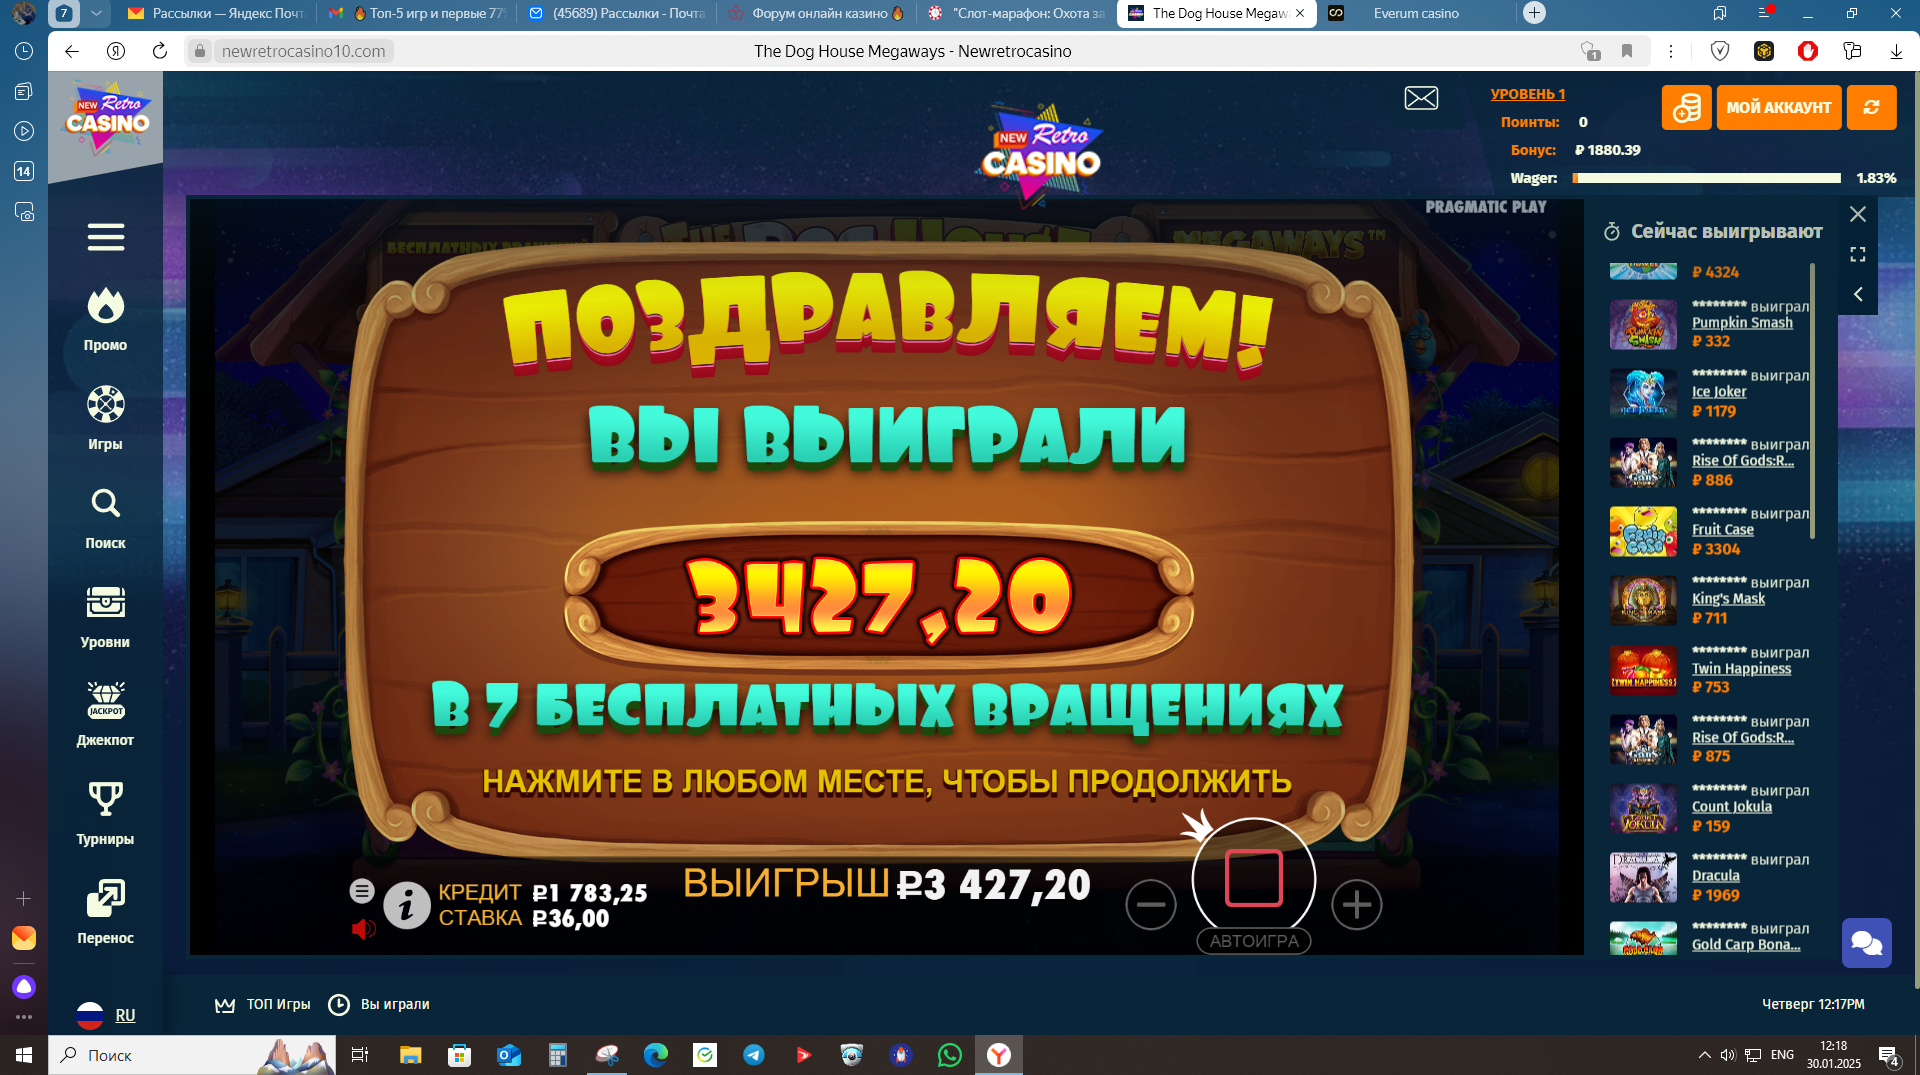
Task: Increase the bet with plus button
Action: pyautogui.click(x=1357, y=905)
